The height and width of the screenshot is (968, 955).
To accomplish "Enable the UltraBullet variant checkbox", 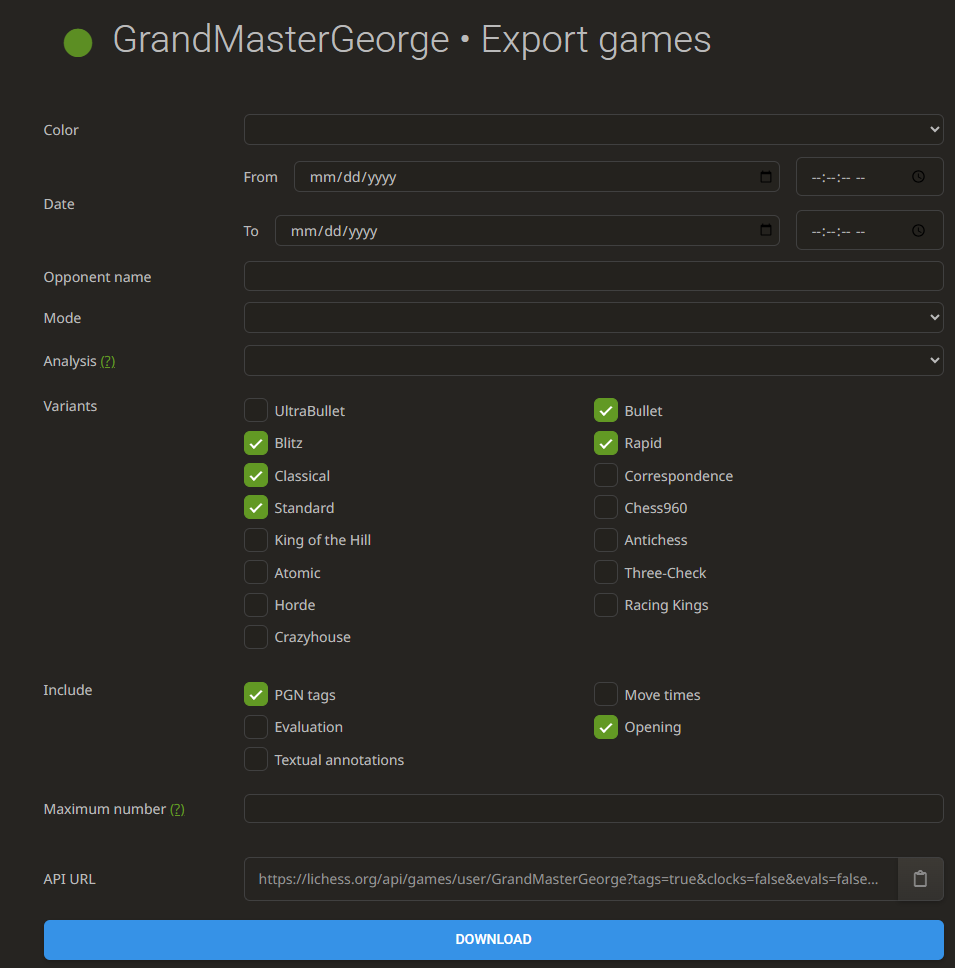I will click(256, 410).
